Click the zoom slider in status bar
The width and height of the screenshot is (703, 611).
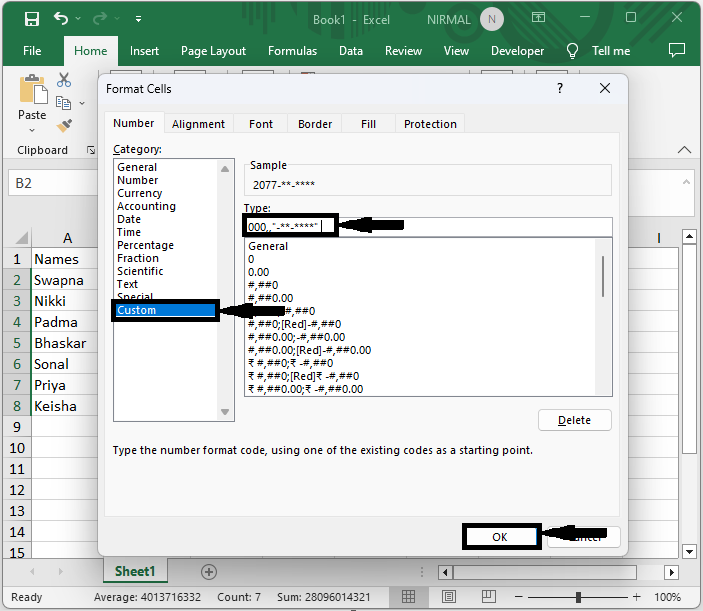coord(580,597)
